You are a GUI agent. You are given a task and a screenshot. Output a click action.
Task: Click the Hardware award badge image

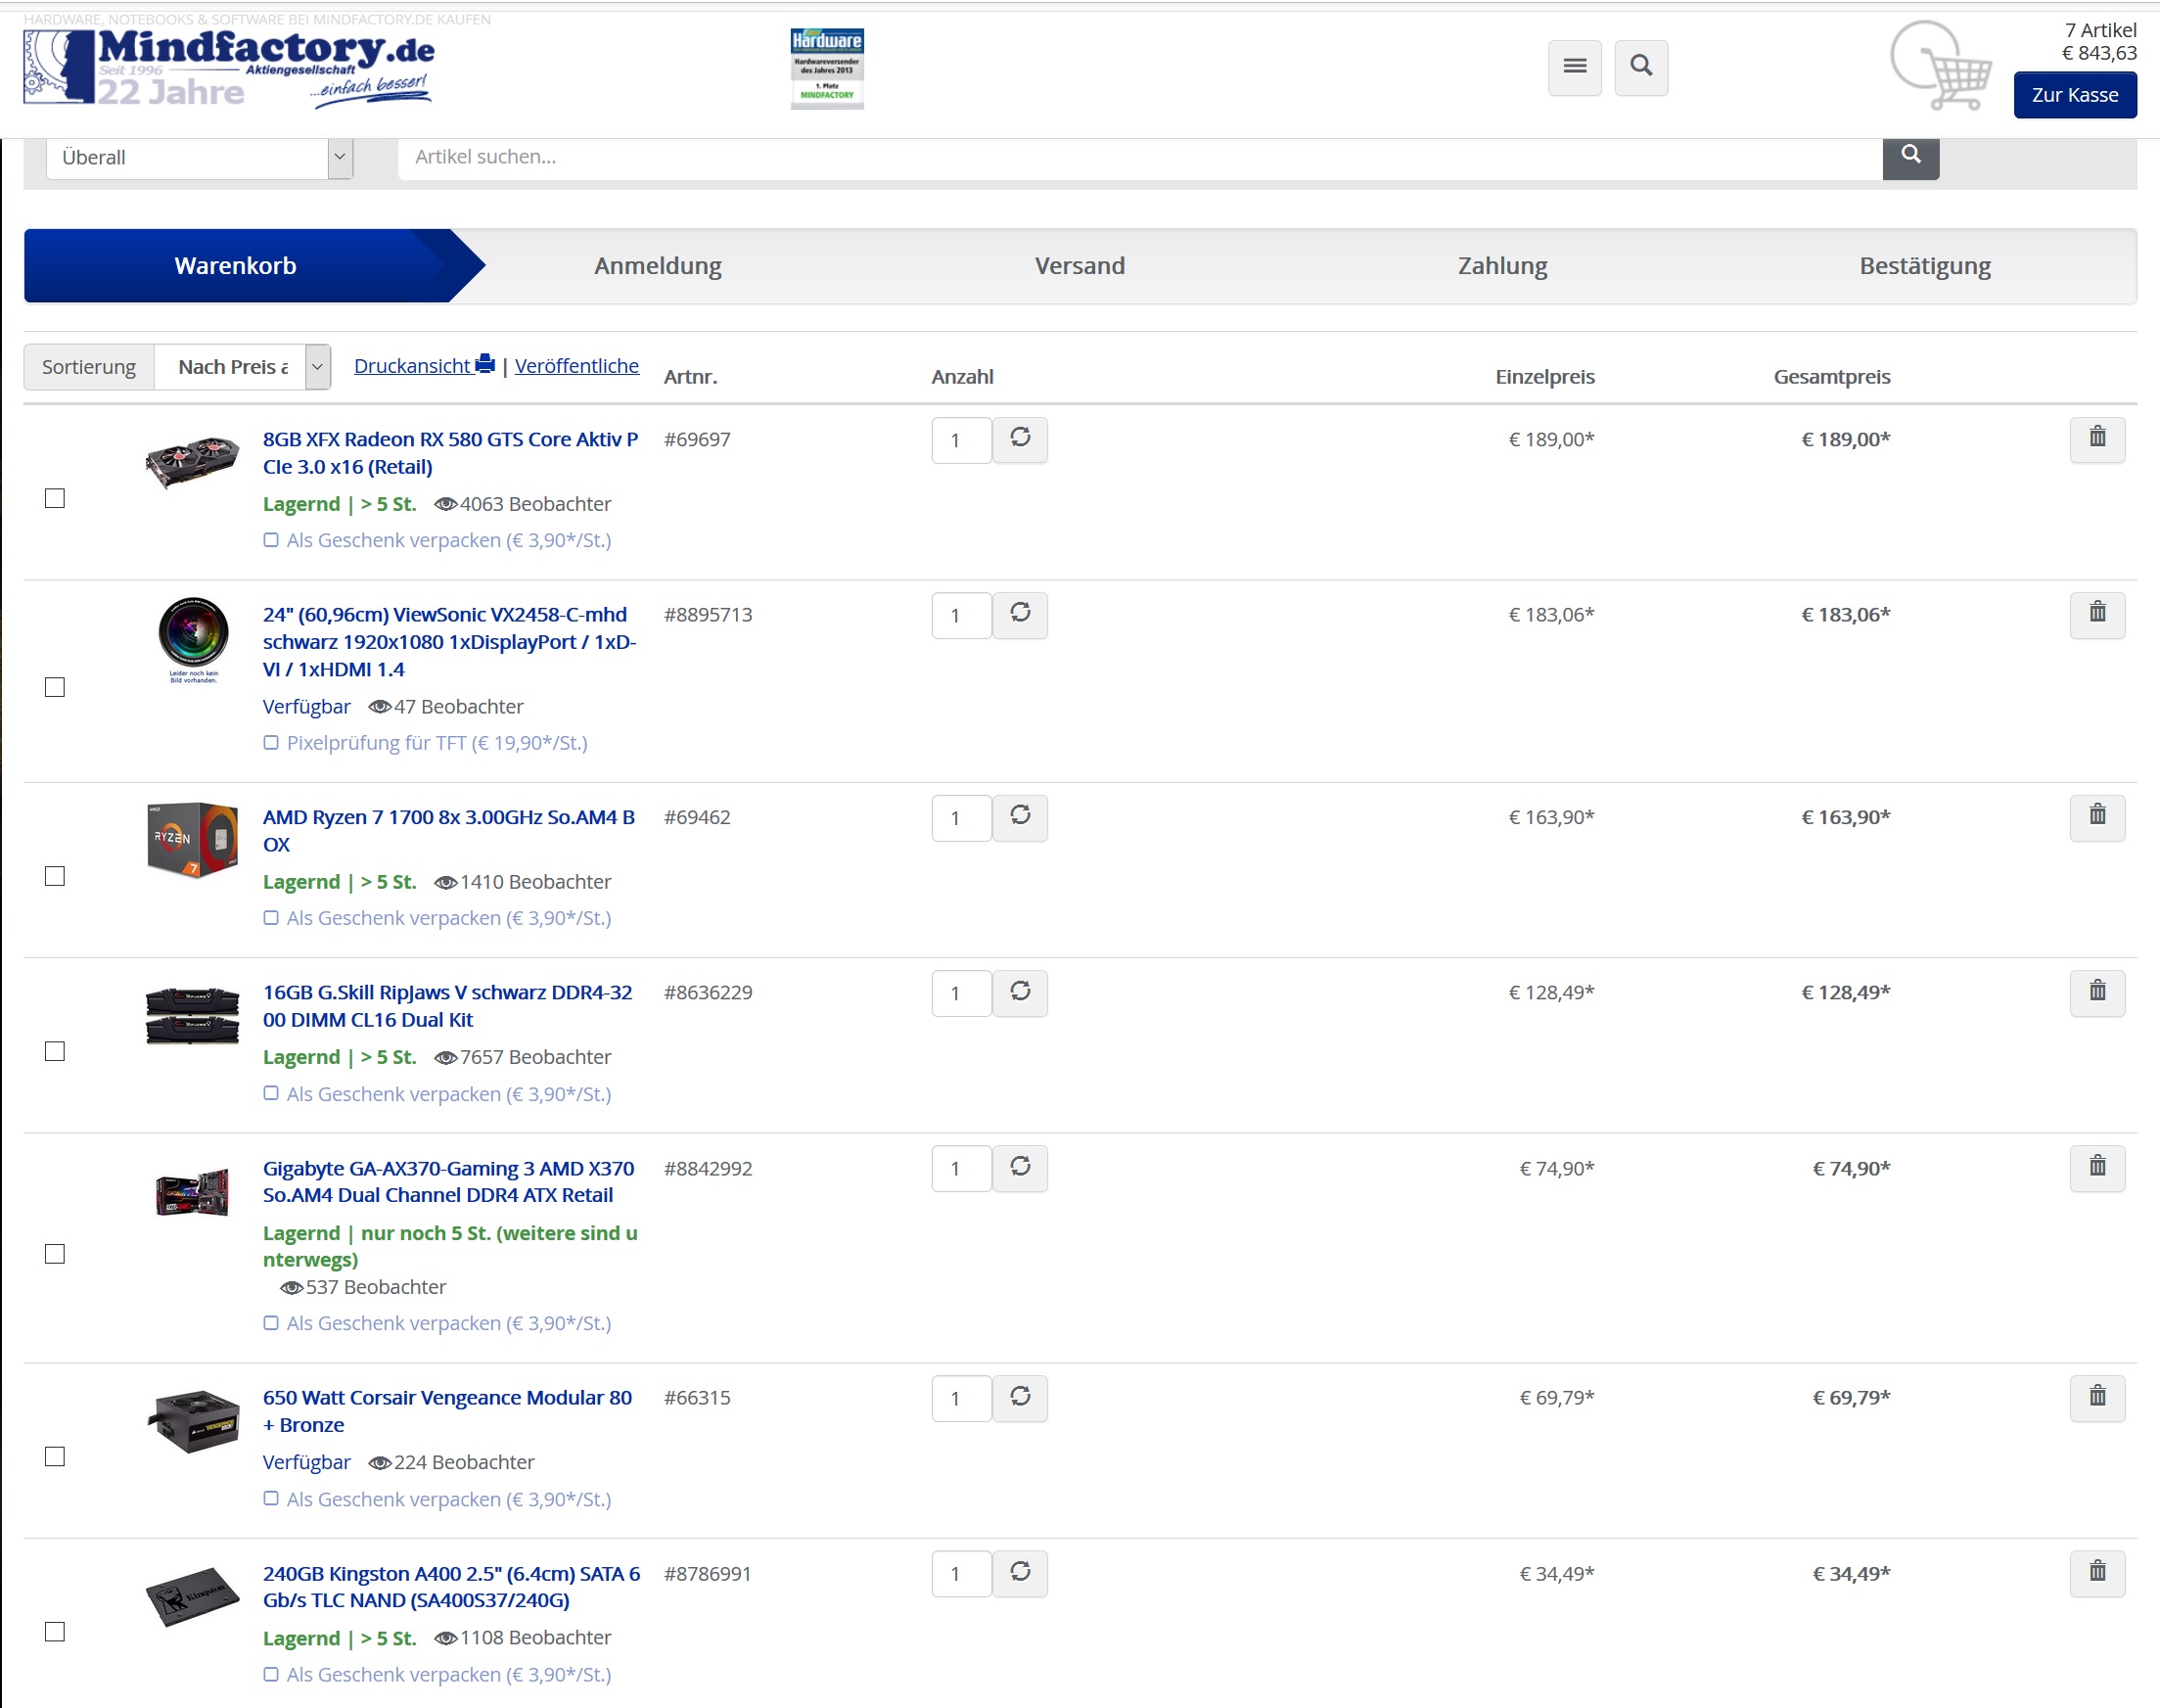(x=827, y=68)
